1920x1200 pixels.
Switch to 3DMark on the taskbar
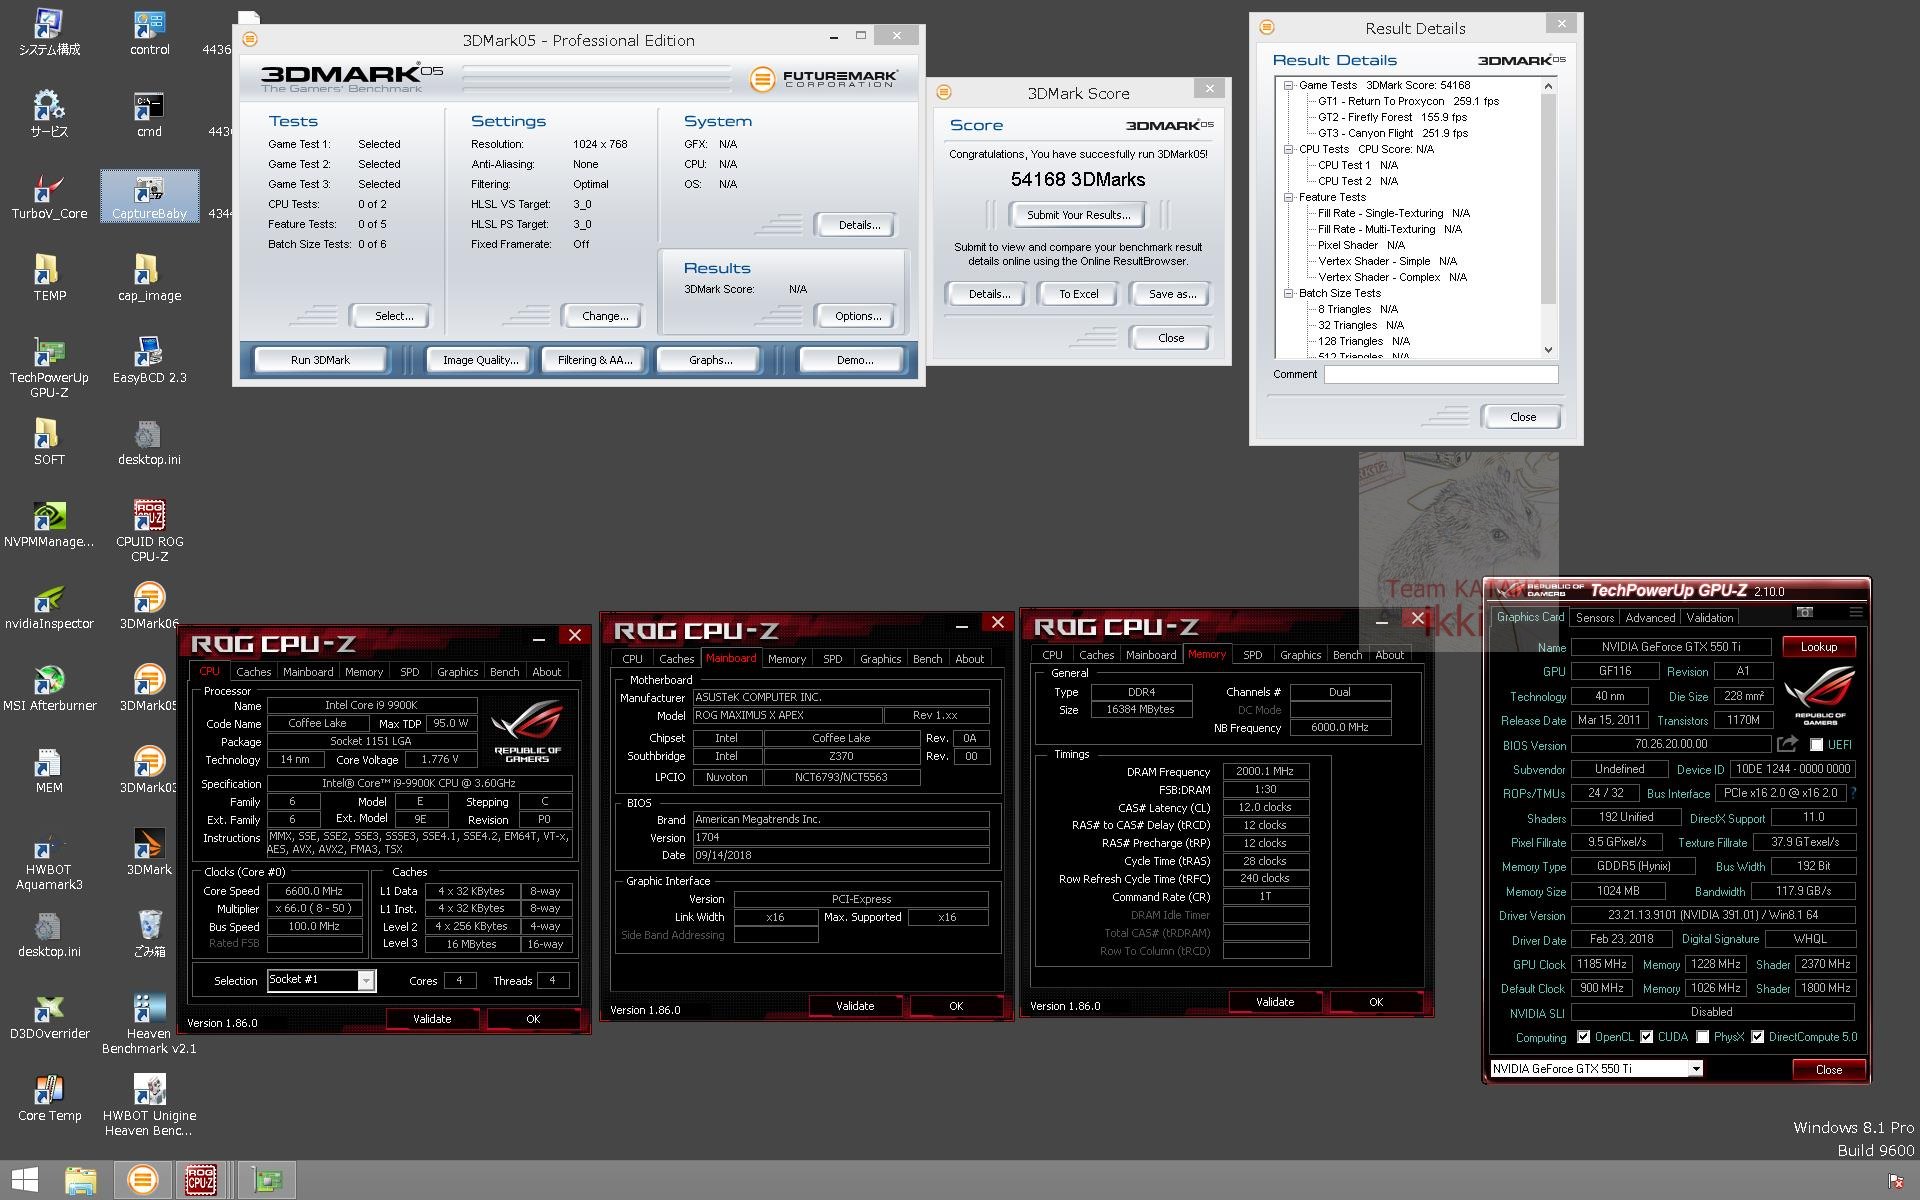142,1180
